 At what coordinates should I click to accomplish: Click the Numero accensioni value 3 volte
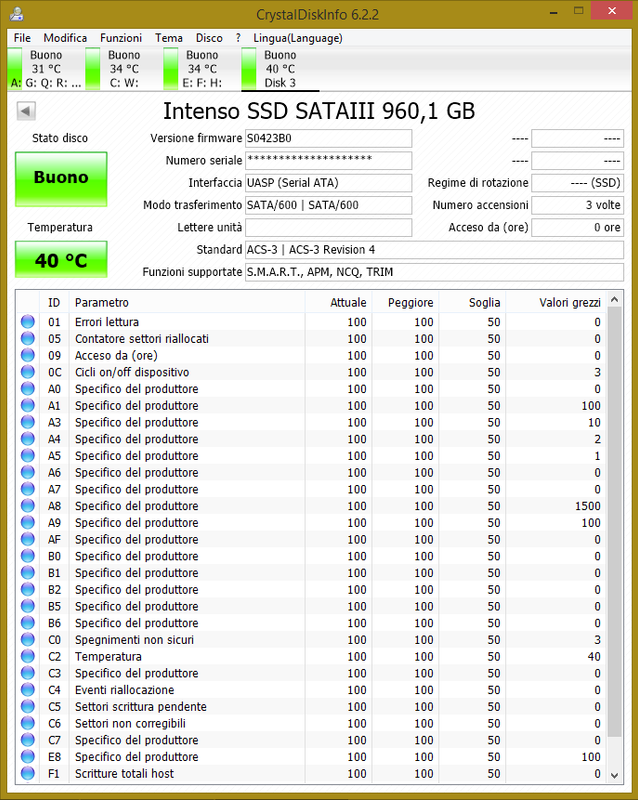pyautogui.click(x=577, y=205)
